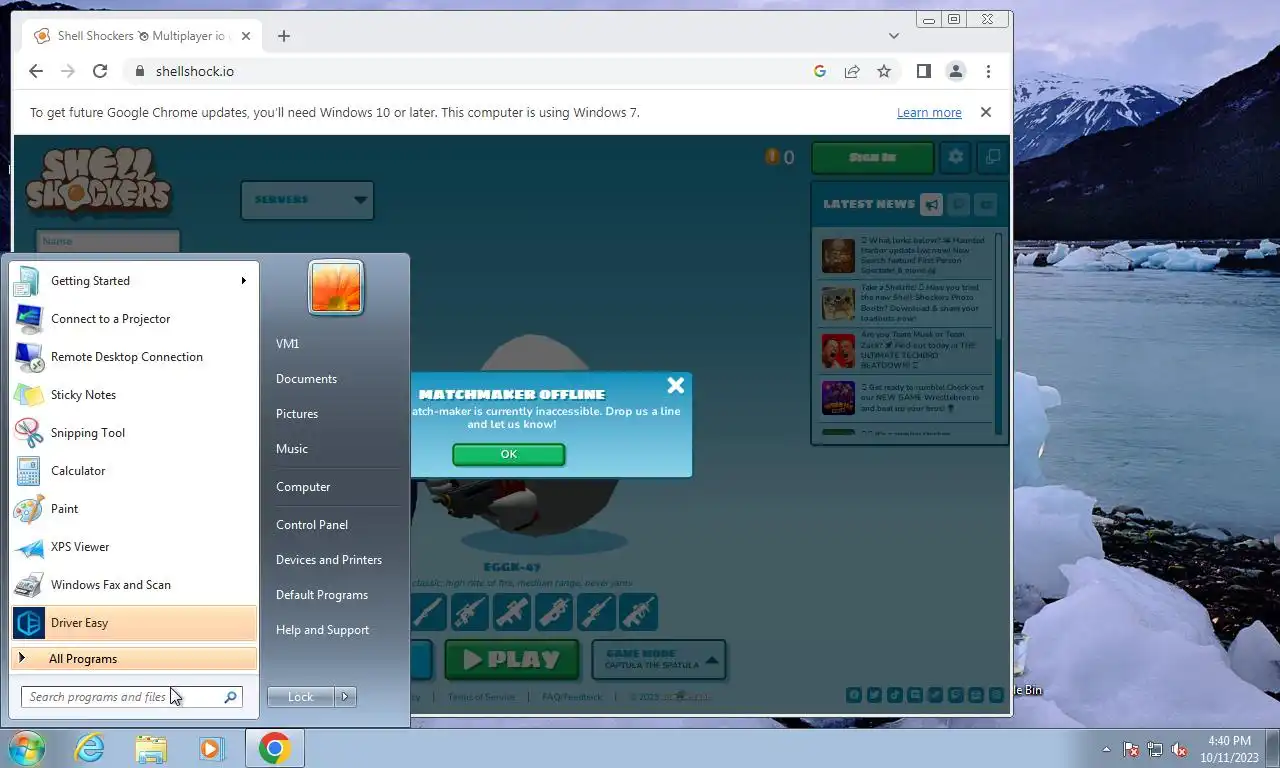Open Windows Media Player on taskbar
This screenshot has height=768, width=1280.
pyautogui.click(x=212, y=748)
